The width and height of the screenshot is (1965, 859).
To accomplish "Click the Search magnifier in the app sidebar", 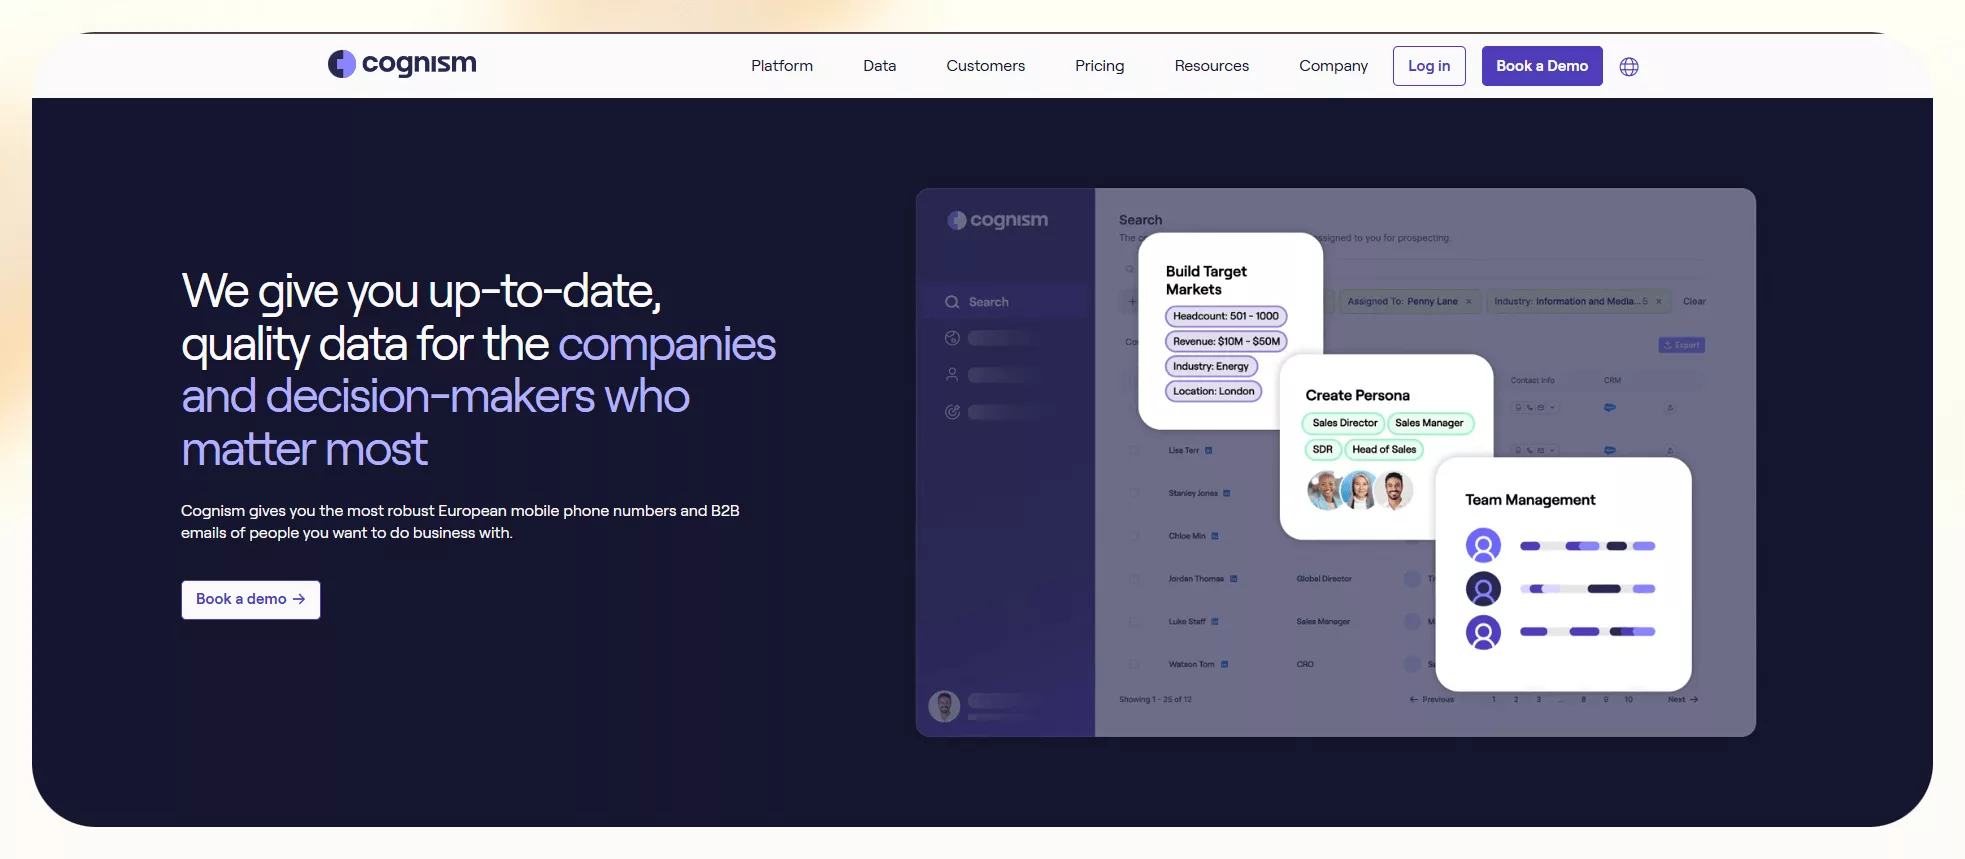I will (952, 302).
